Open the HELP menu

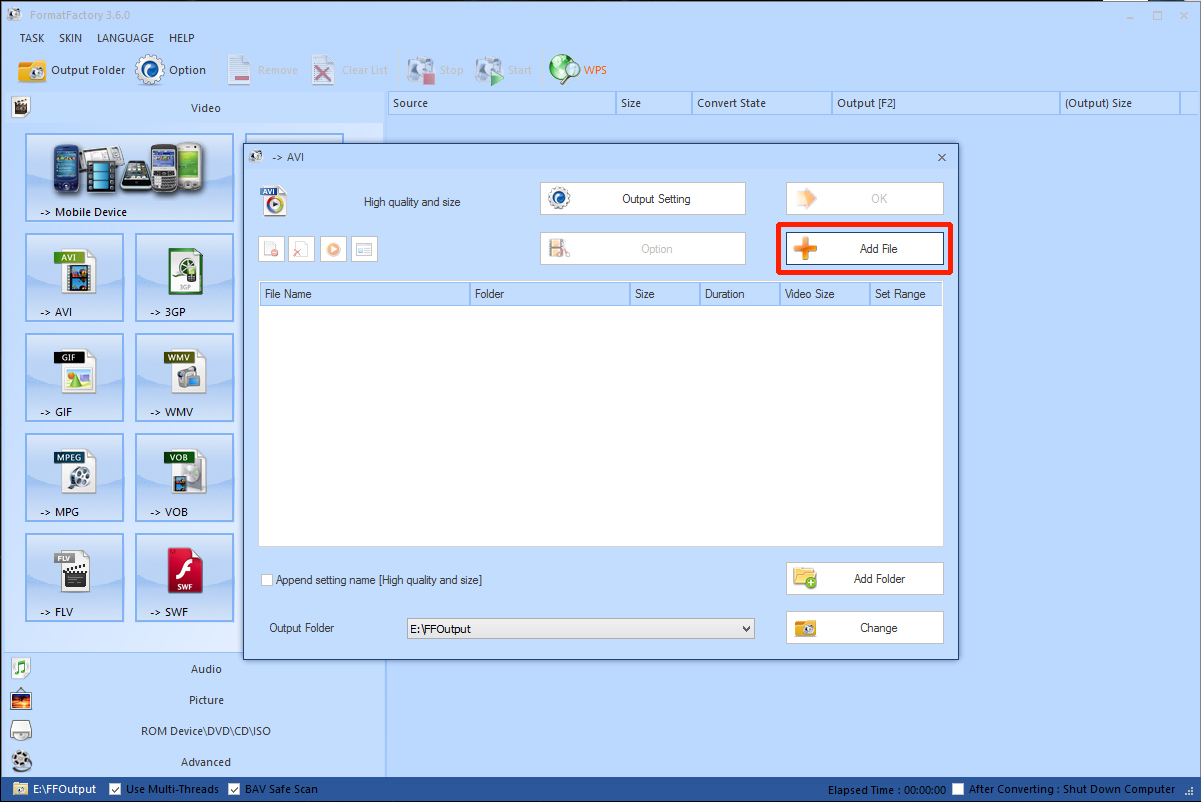pos(182,38)
